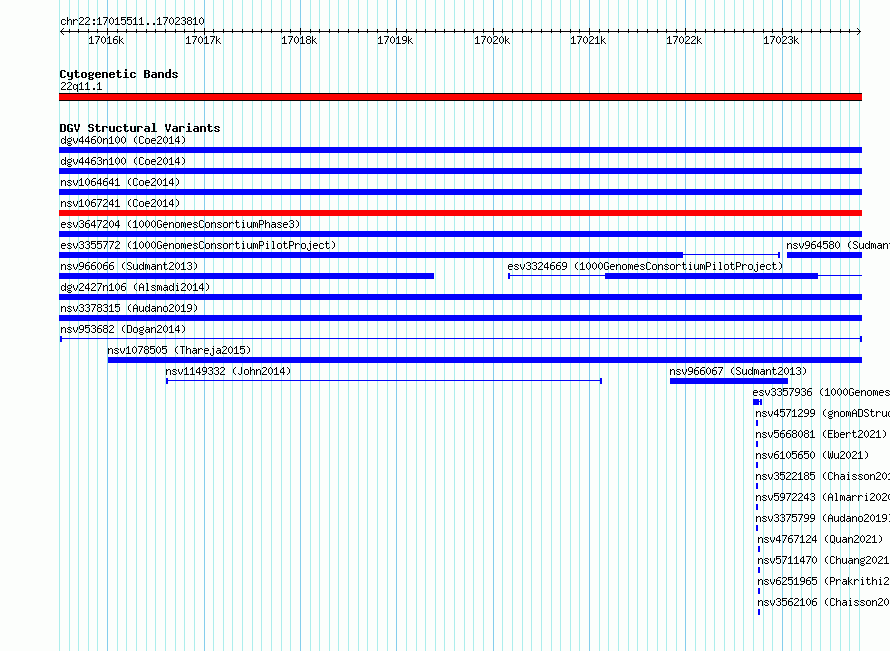Click the 17023k ruler tick label
The image size is (890, 651).
781,40
